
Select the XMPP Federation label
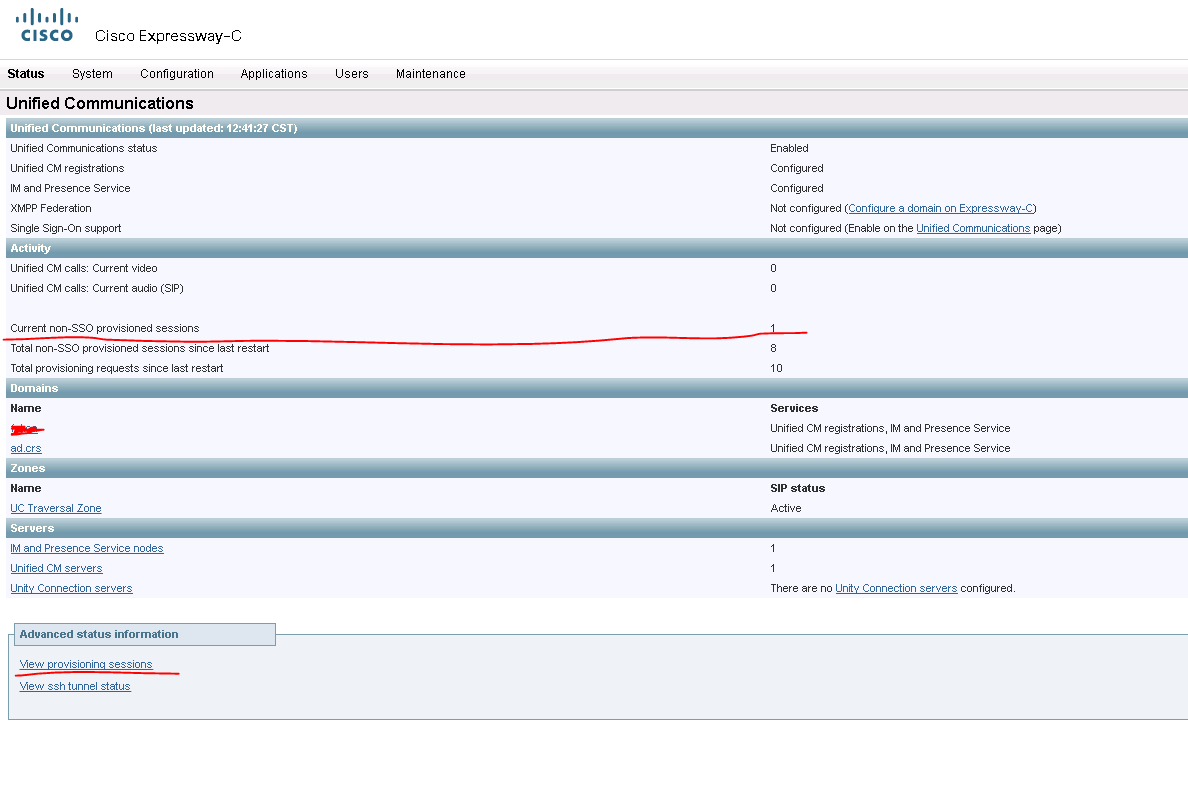coord(51,208)
